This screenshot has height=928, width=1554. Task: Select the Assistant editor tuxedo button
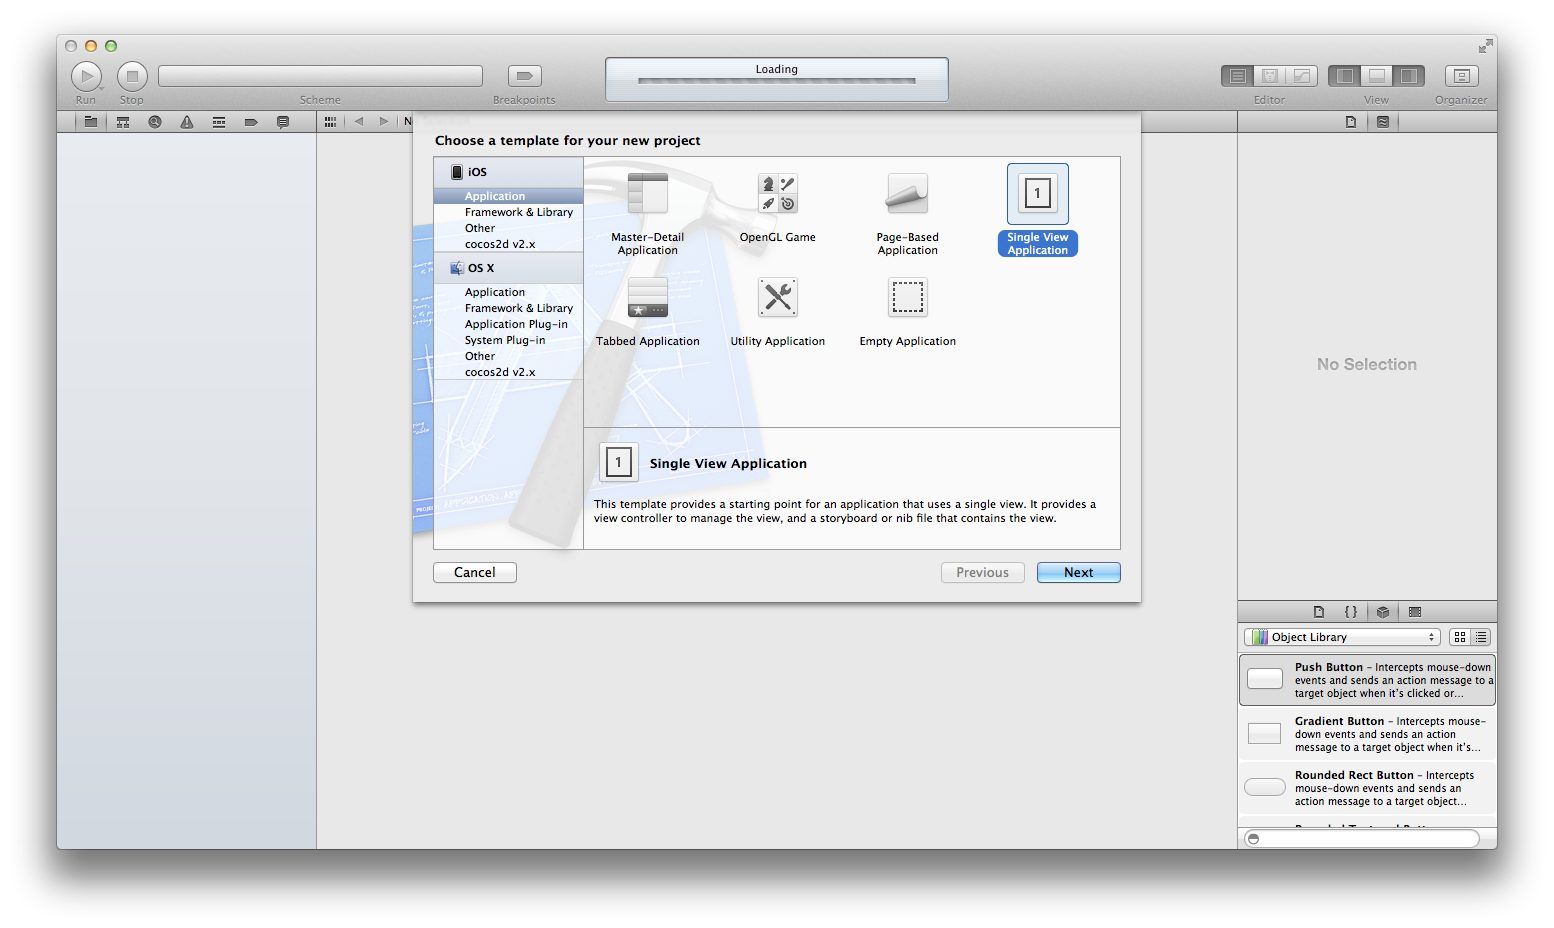(x=1270, y=76)
